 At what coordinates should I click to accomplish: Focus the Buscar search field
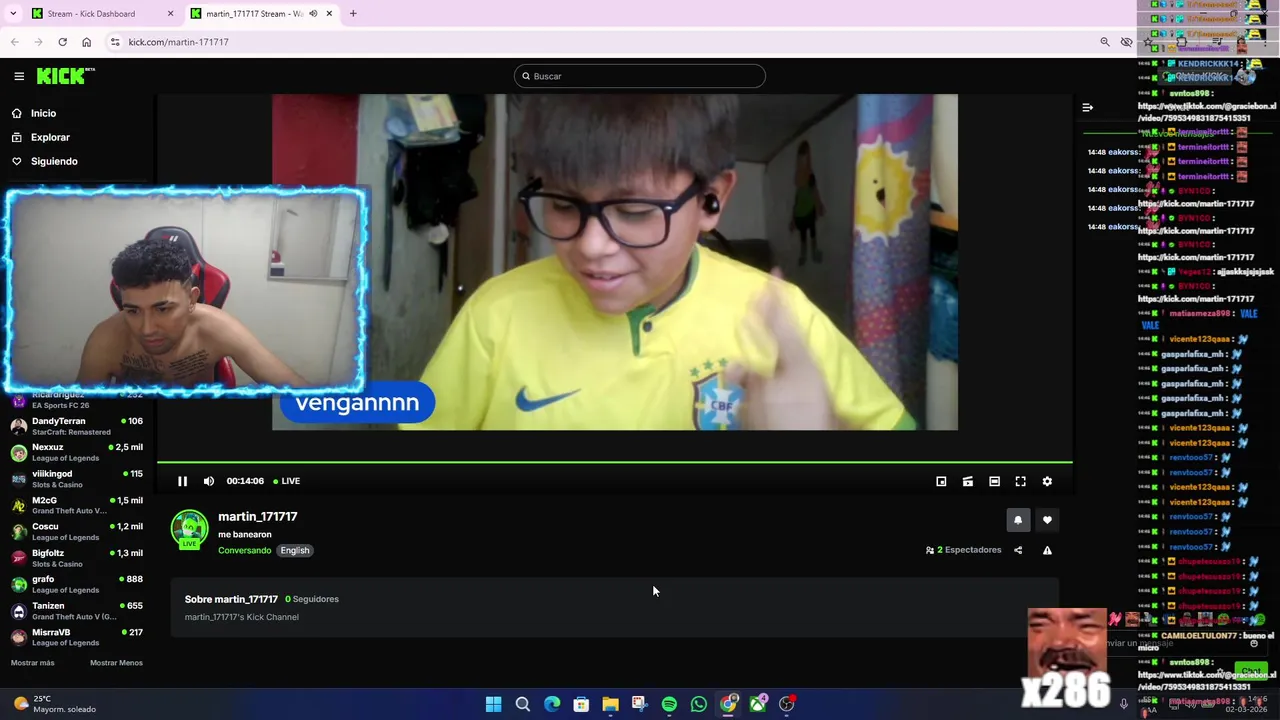[639, 76]
